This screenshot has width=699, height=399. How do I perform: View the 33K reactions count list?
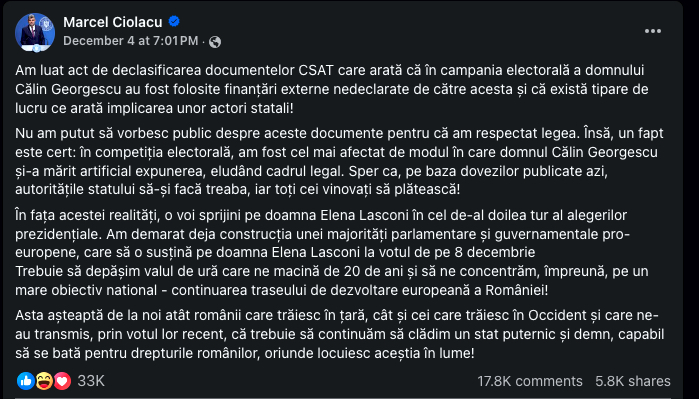pyautogui.click(x=91, y=381)
